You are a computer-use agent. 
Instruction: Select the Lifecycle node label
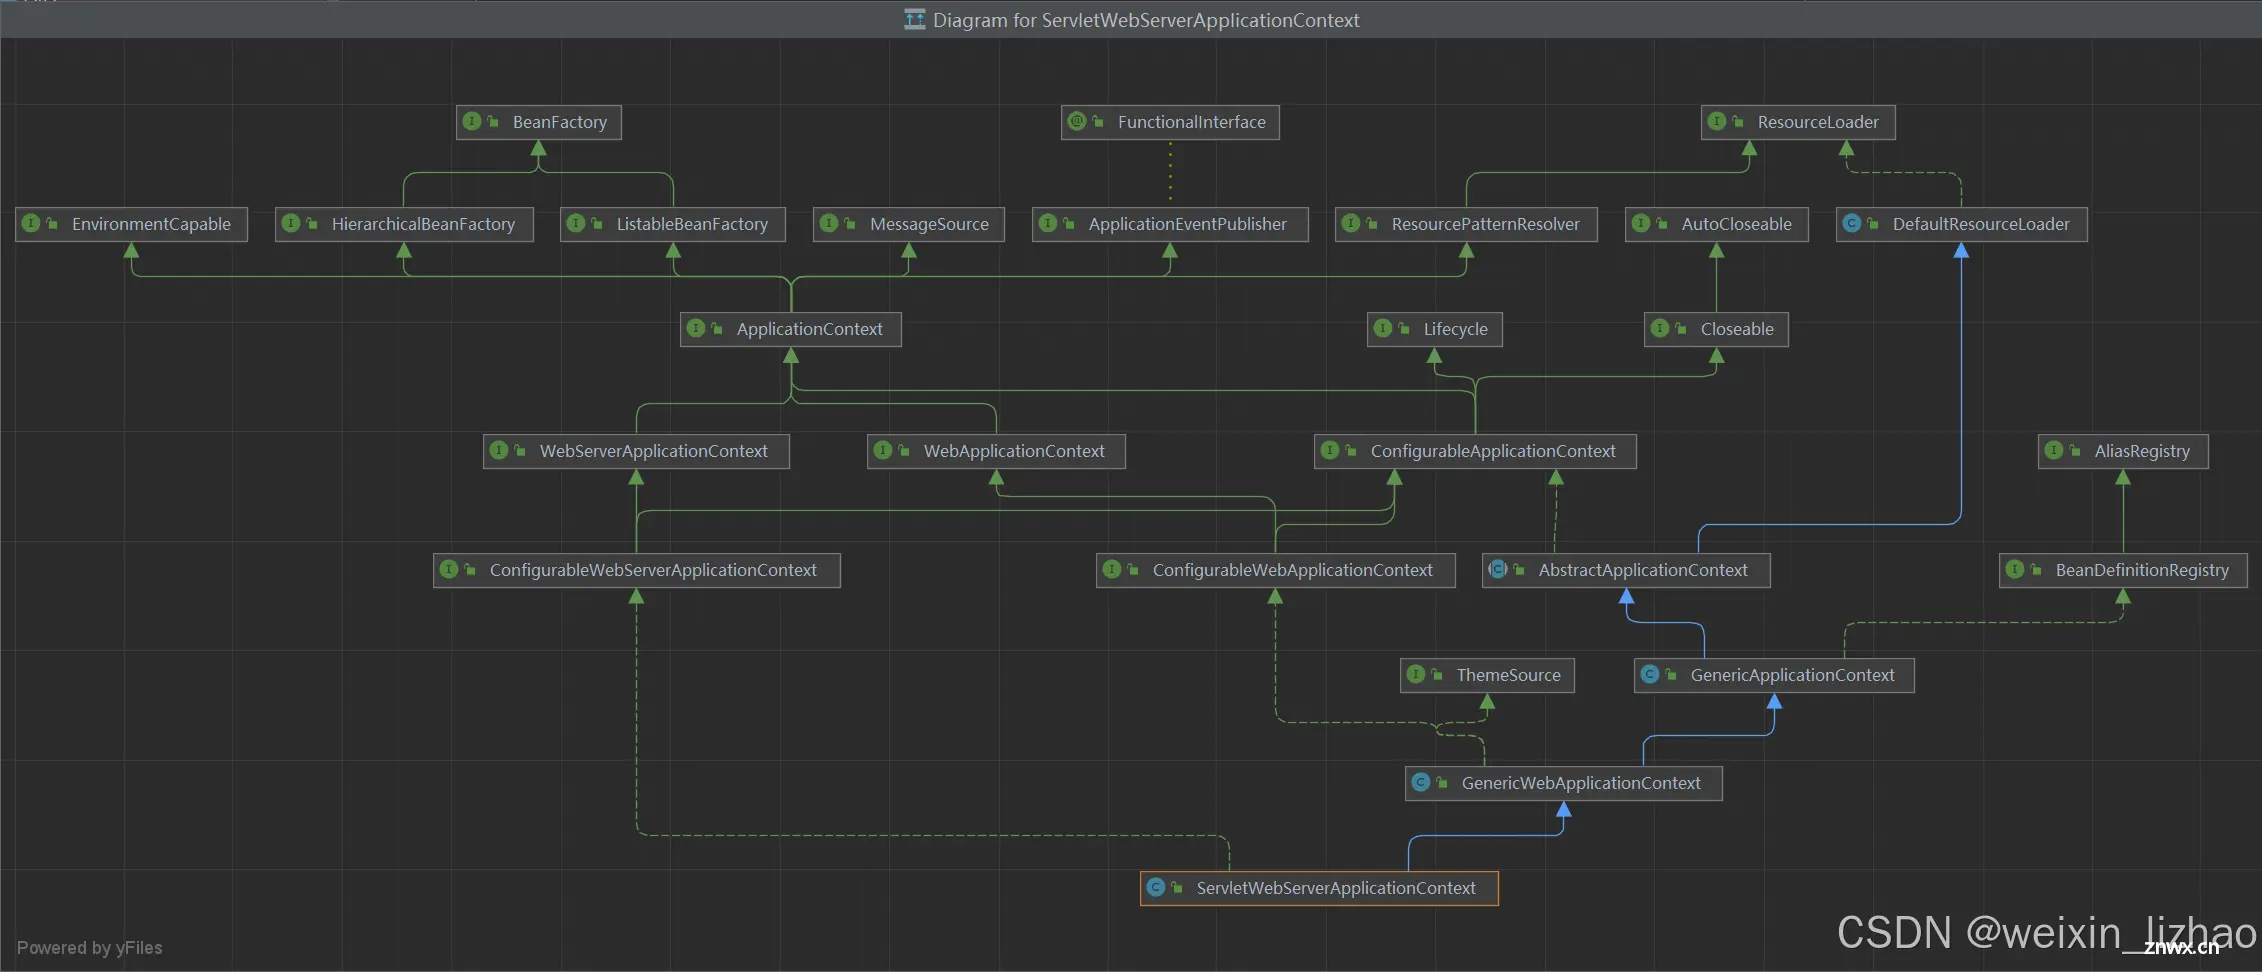(1456, 329)
